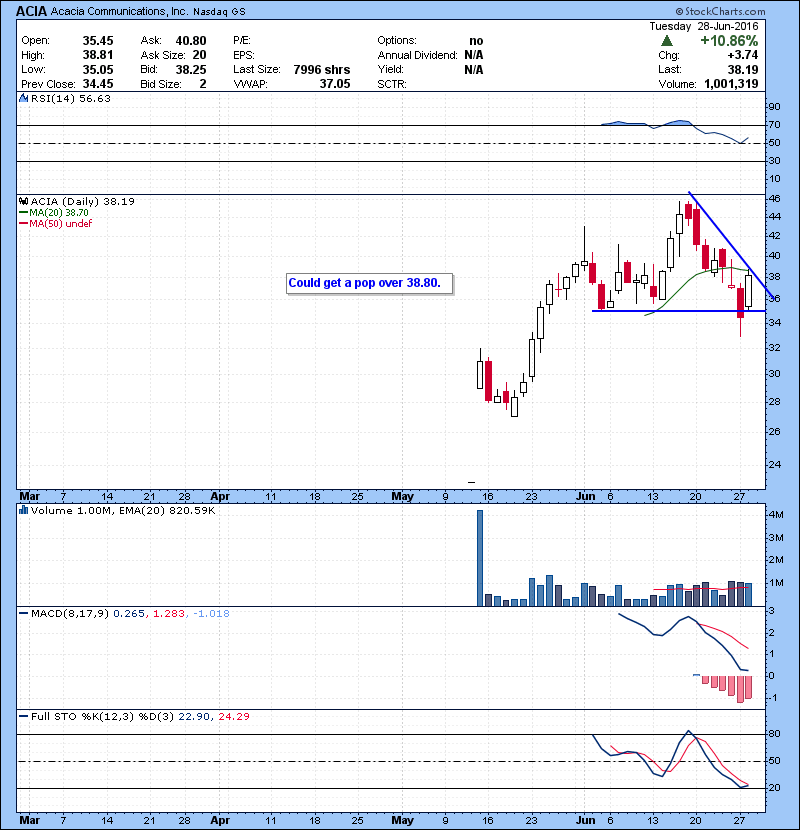The image size is (800, 830).
Task: Click the blue horizontal support line near 35
Action: click(678, 311)
